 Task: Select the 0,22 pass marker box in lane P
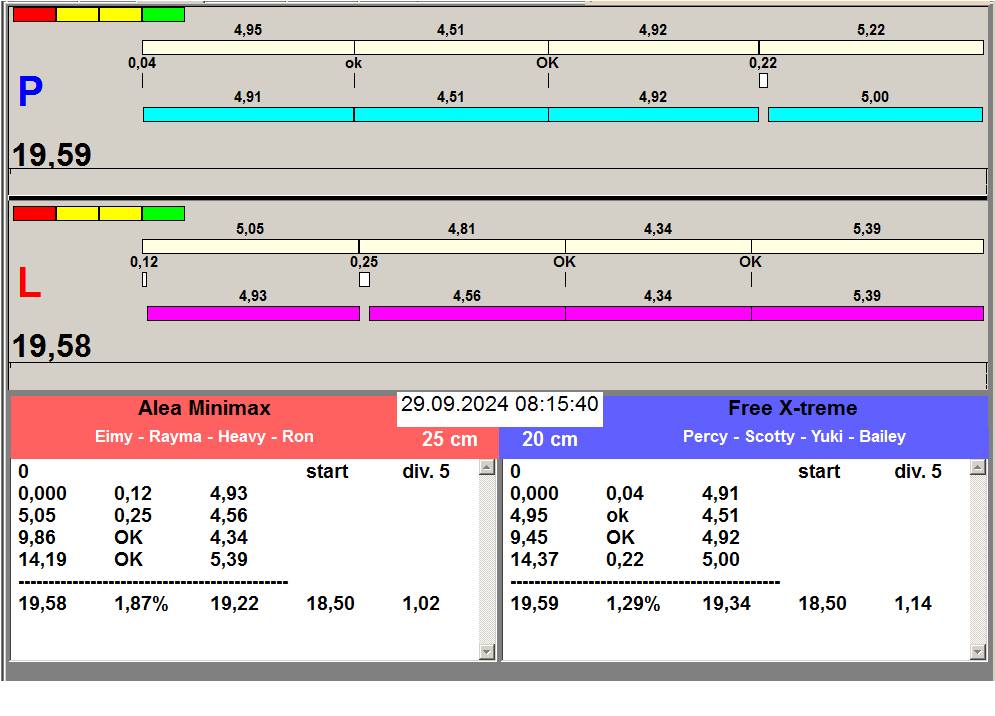[x=763, y=81]
